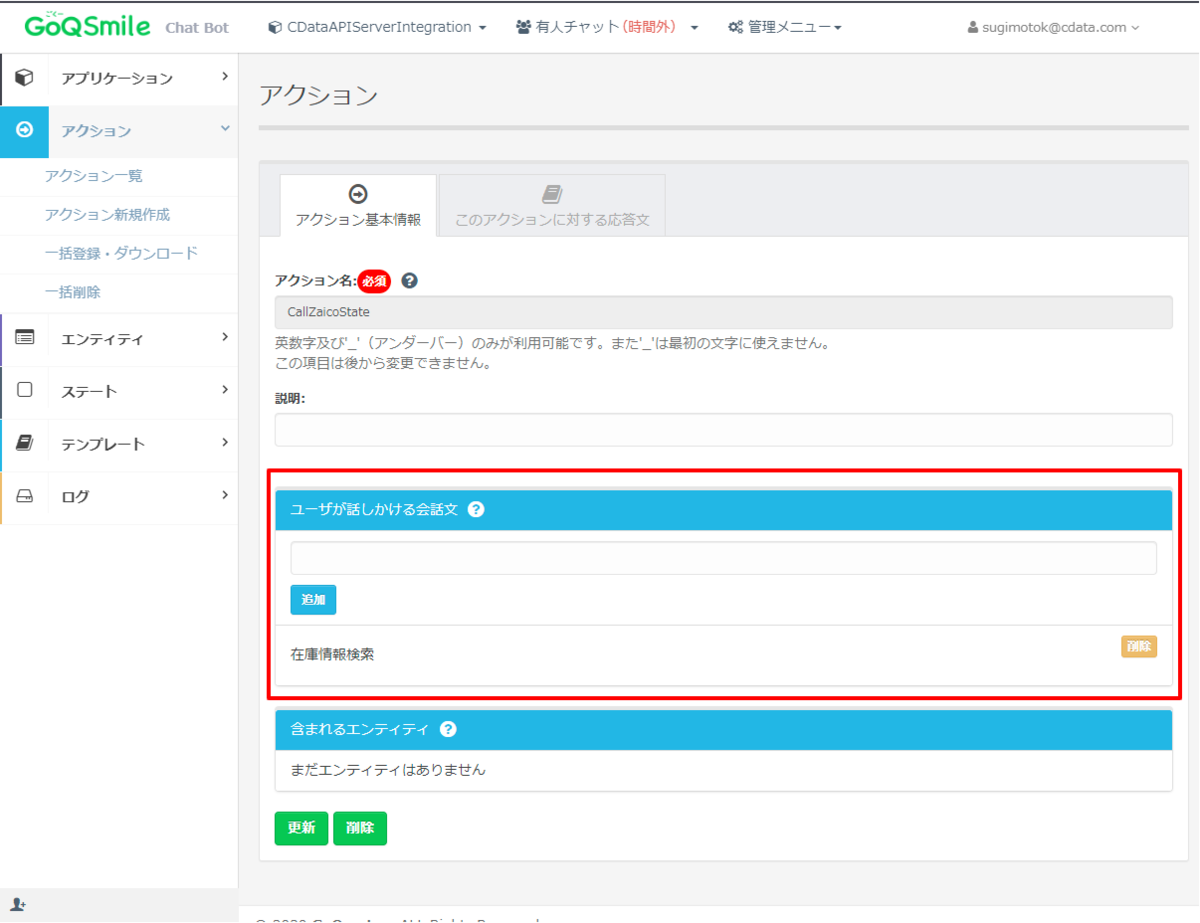The width and height of the screenshot is (1200, 923).
Task: Click the 追加 button
Action: tap(313, 600)
